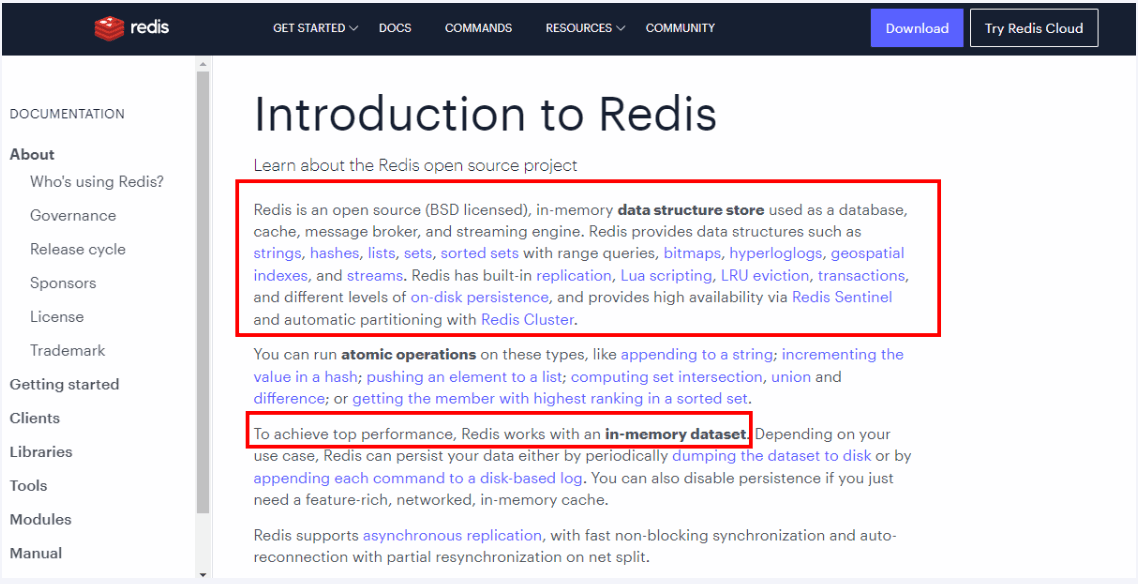
Task: Open Who's using Redis? sidebar item
Action: 97,182
